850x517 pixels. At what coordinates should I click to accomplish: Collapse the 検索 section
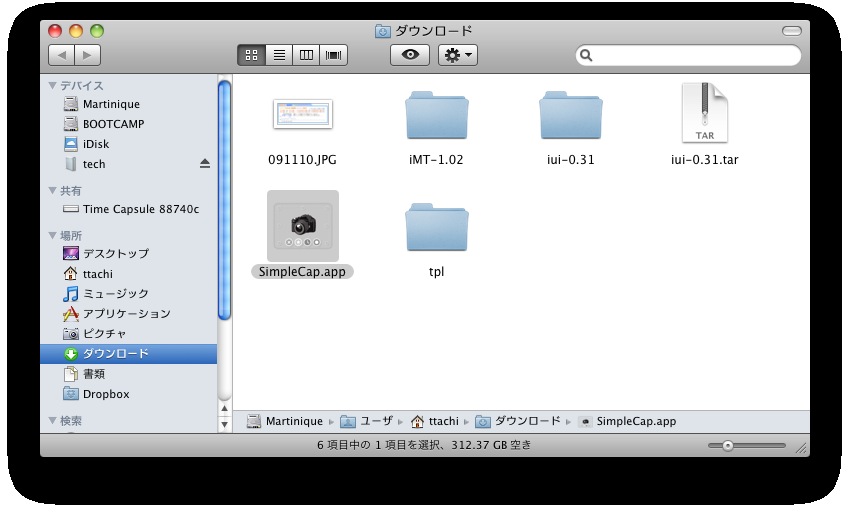53,420
